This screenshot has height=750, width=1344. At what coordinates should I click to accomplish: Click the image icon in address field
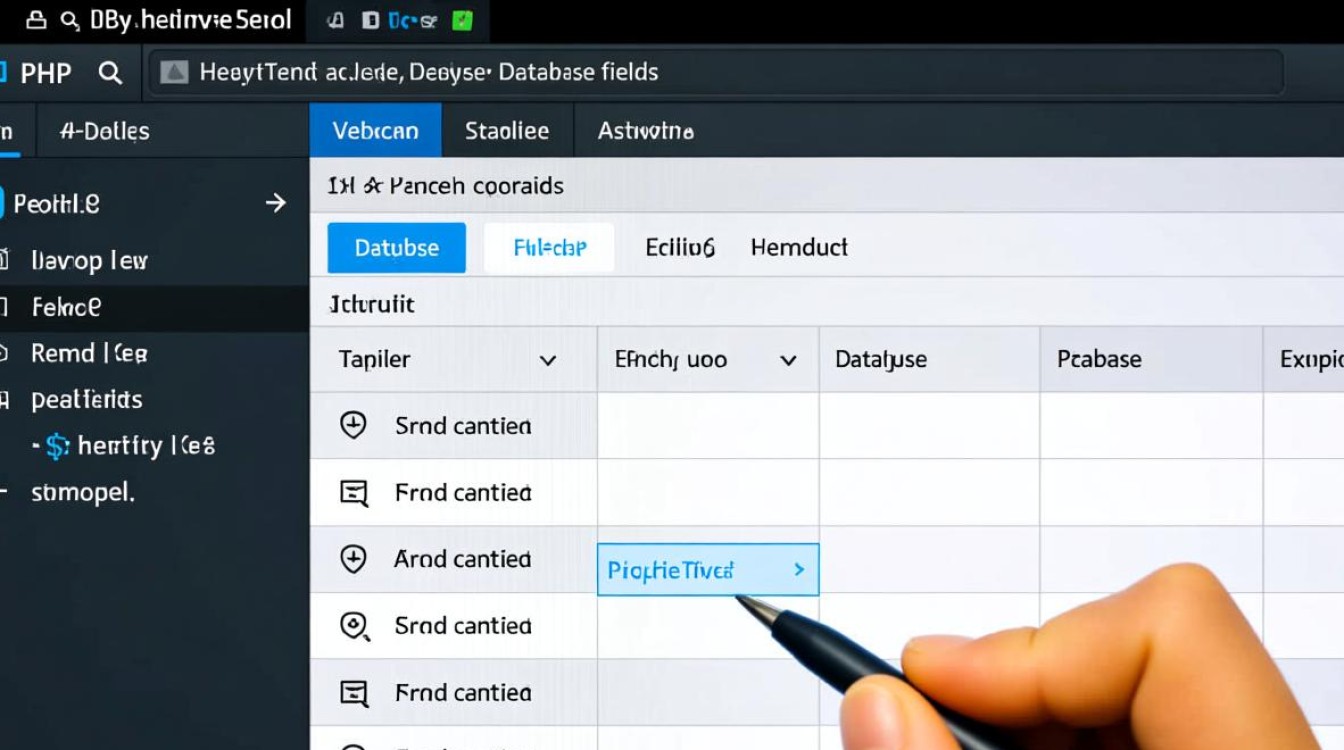click(x=174, y=72)
